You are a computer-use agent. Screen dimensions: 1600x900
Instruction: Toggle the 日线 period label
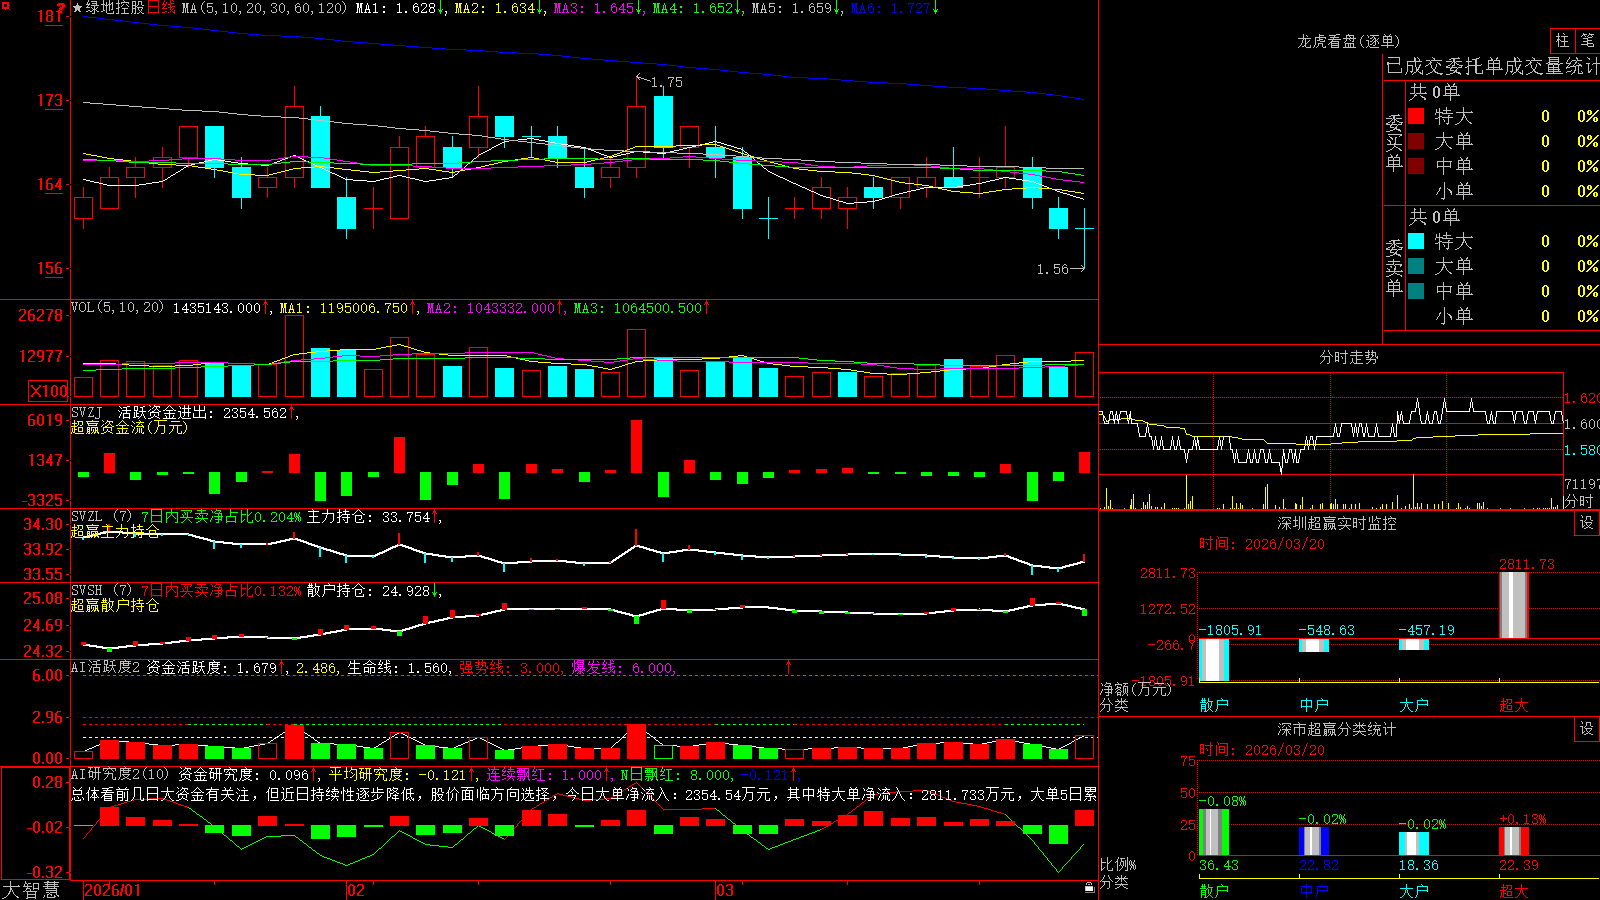162,8
